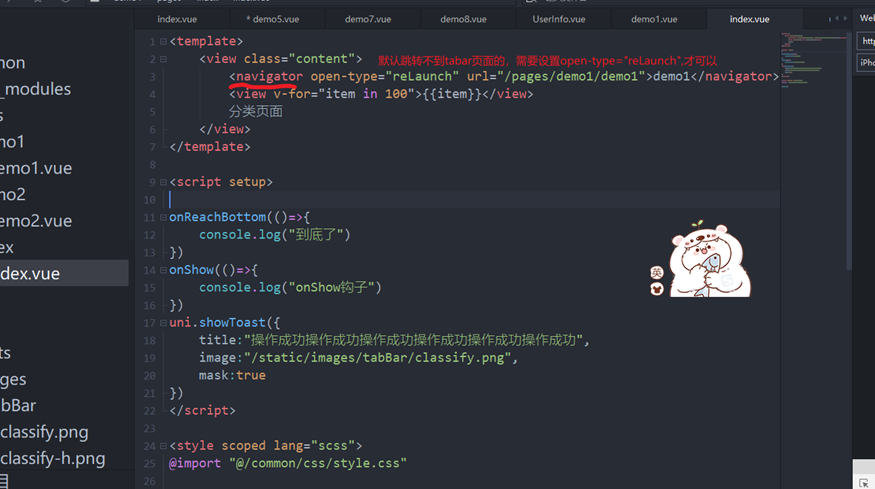Click the editor vertical scrollbar

[x=849, y=151]
